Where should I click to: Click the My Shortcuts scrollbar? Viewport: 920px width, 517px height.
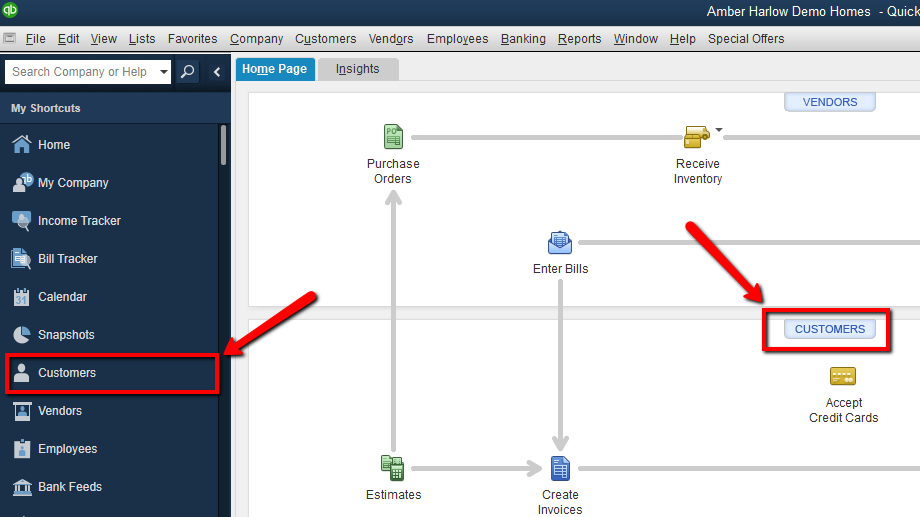223,145
